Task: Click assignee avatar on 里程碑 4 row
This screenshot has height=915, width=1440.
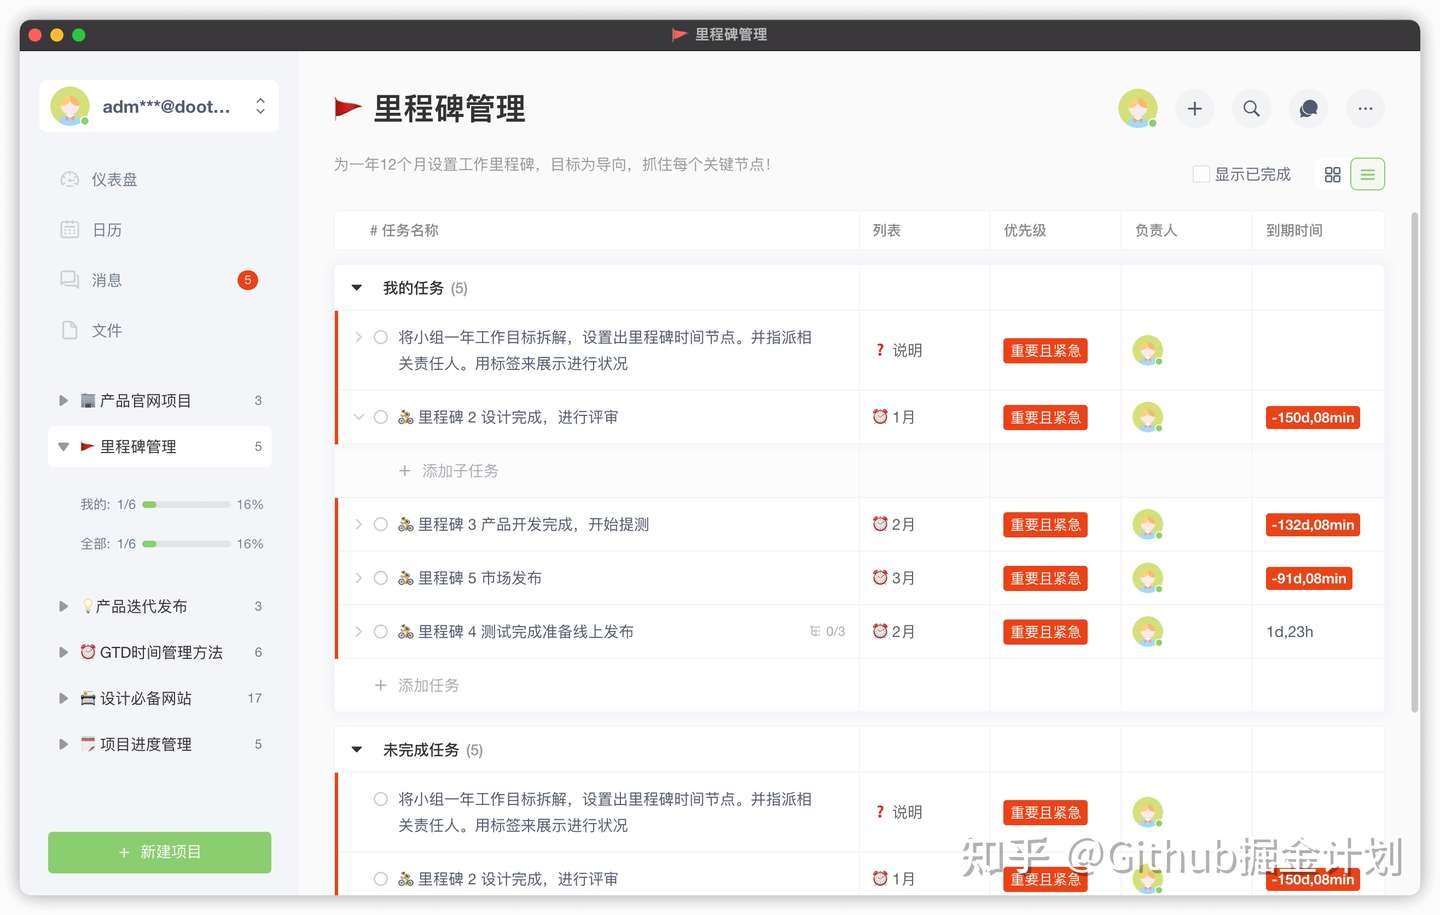Action: (x=1148, y=632)
